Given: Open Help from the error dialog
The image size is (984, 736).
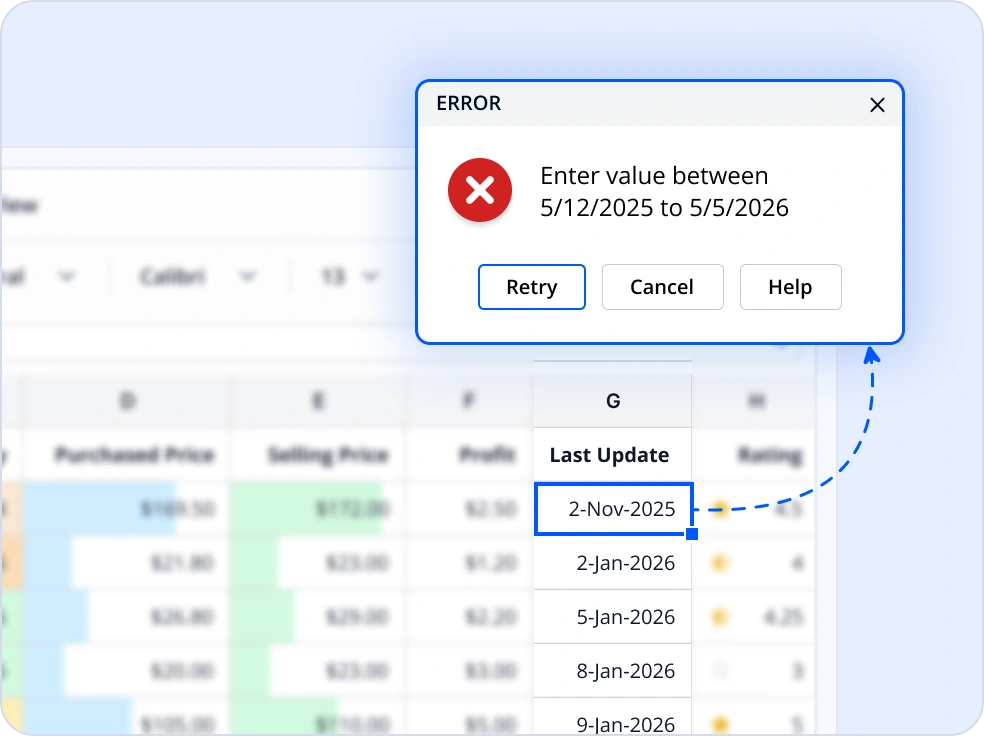Looking at the screenshot, I should tap(790, 287).
